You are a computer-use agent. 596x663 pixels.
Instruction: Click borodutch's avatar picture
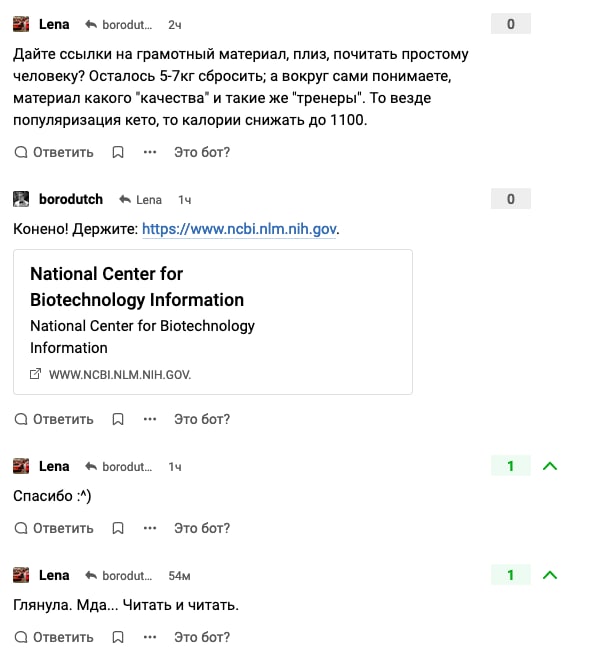(x=21, y=199)
